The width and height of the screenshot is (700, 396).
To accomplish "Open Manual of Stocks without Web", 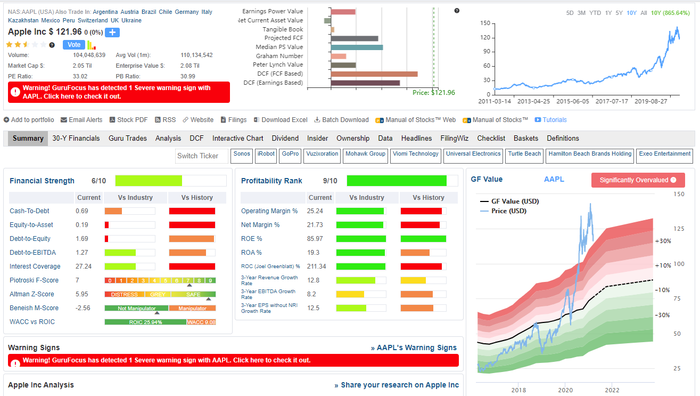I will (496, 120).
